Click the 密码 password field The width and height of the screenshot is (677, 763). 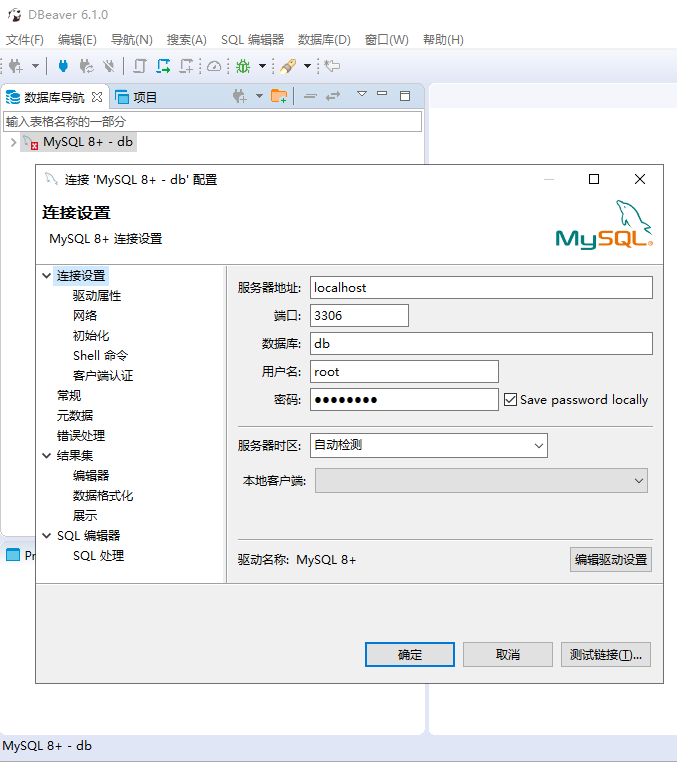tap(404, 400)
